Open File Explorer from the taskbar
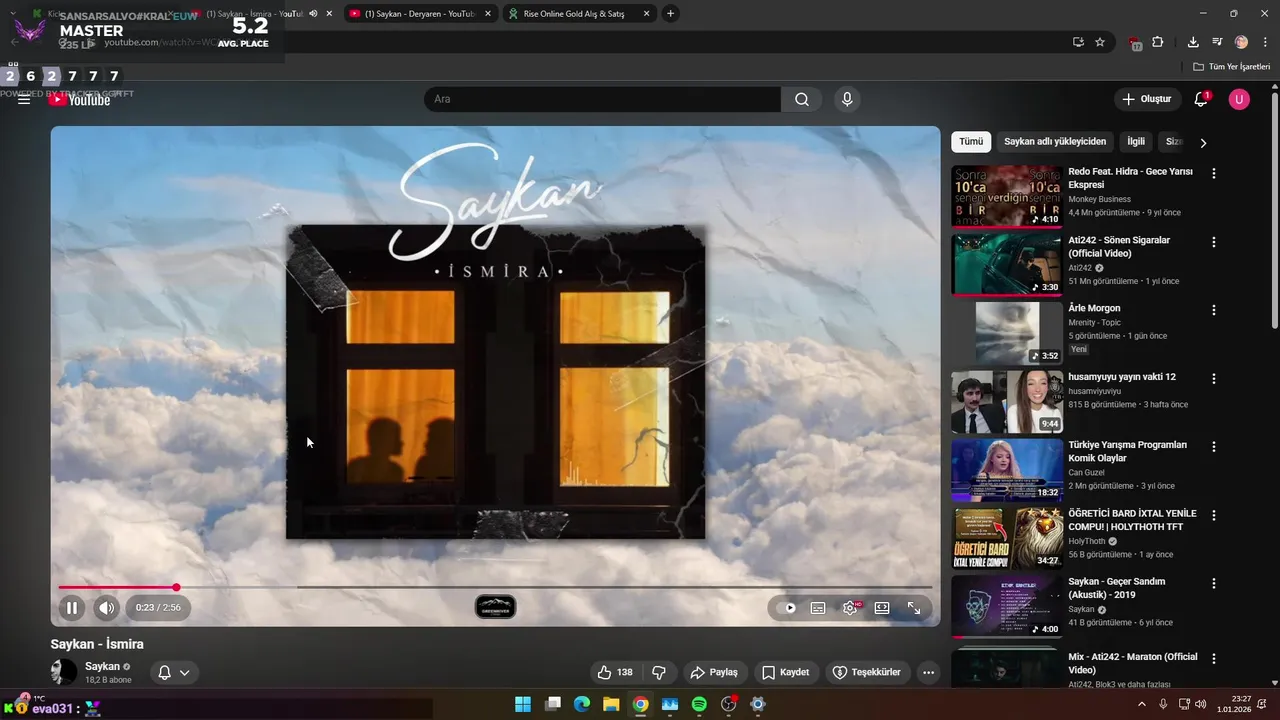This screenshot has height=720, width=1280. (x=611, y=704)
